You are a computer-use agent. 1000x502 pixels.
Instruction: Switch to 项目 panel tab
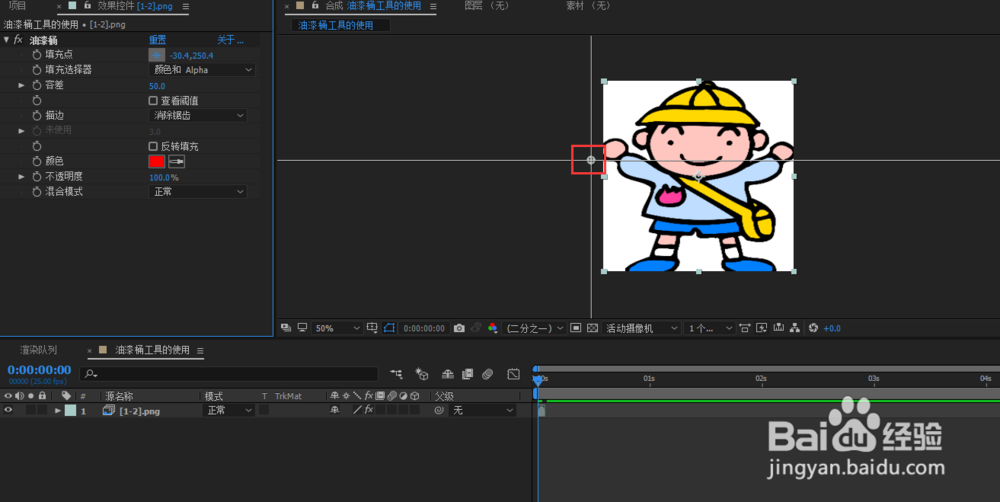click(x=17, y=6)
